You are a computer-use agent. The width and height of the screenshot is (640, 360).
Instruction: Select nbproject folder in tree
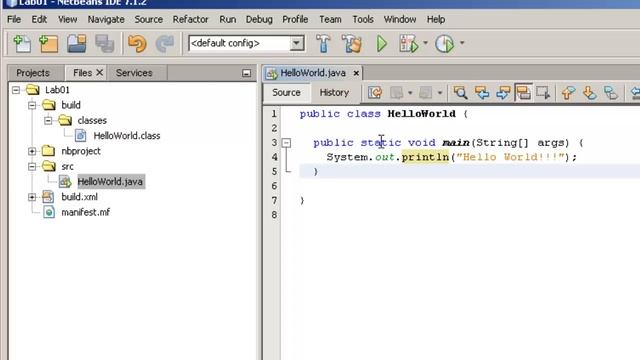coord(81,151)
